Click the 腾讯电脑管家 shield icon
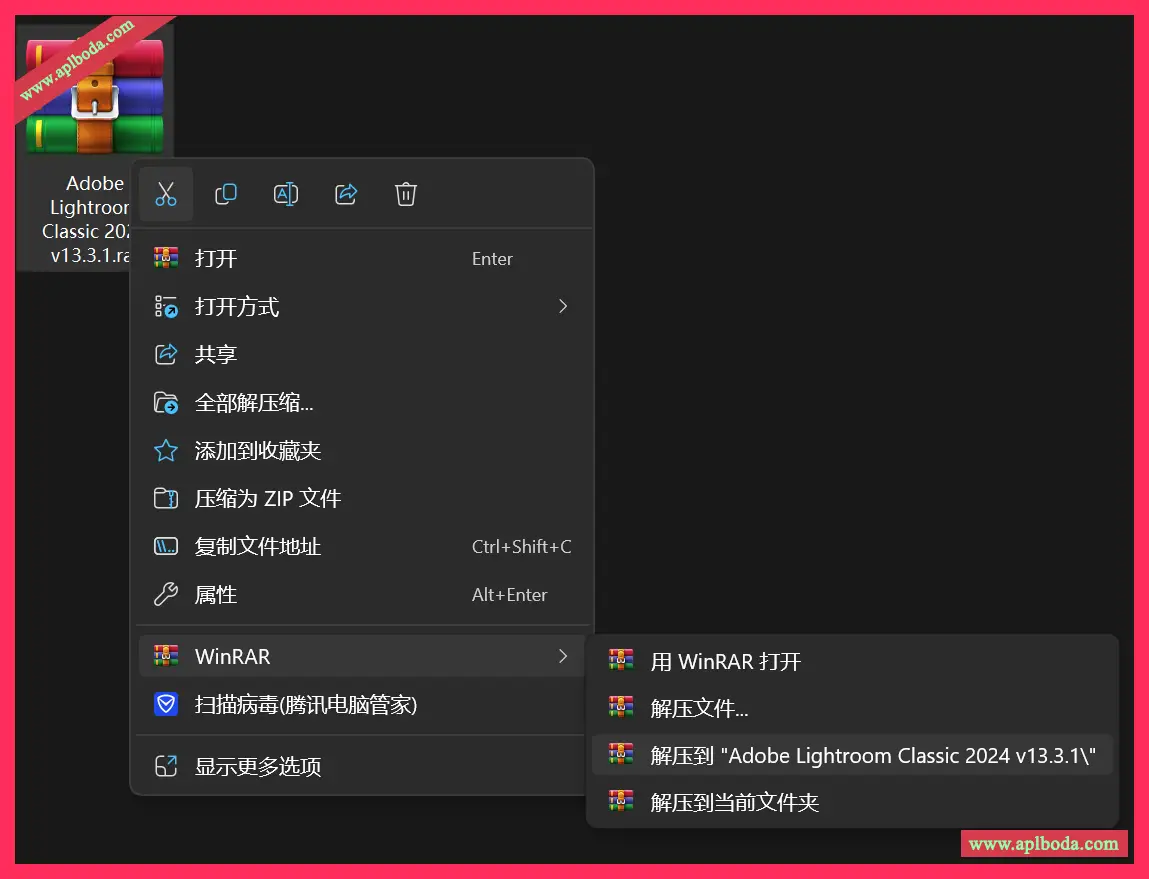This screenshot has width=1149, height=879. pyautogui.click(x=166, y=706)
